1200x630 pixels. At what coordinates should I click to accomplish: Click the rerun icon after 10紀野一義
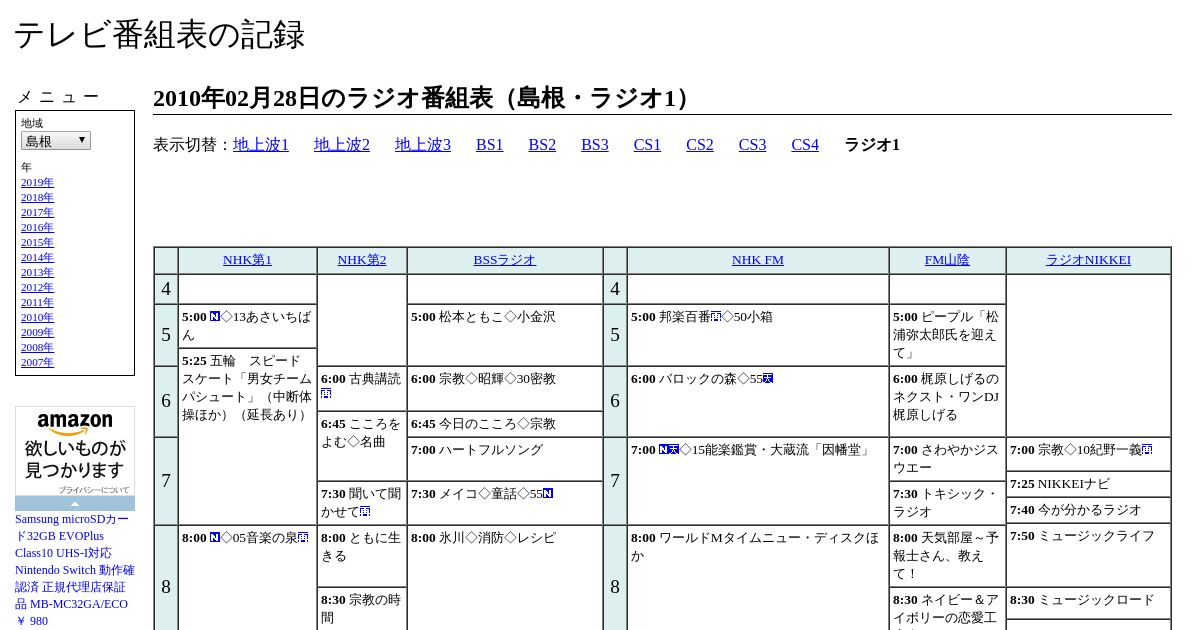(x=1147, y=450)
